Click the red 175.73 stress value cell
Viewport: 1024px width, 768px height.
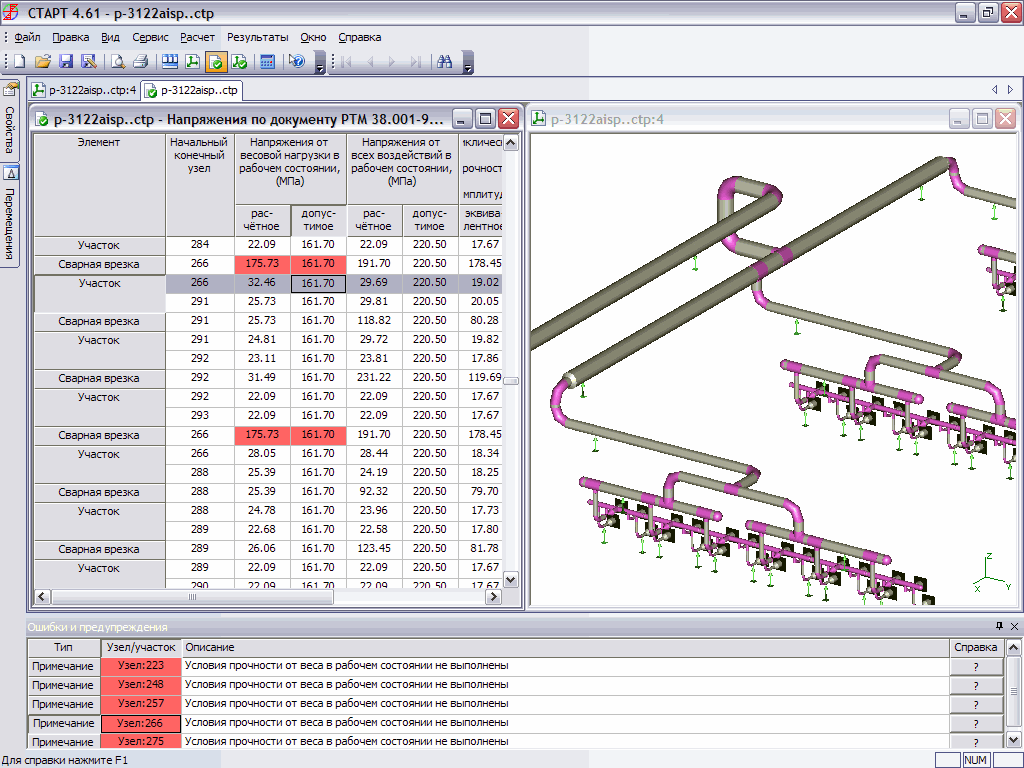coord(262,264)
